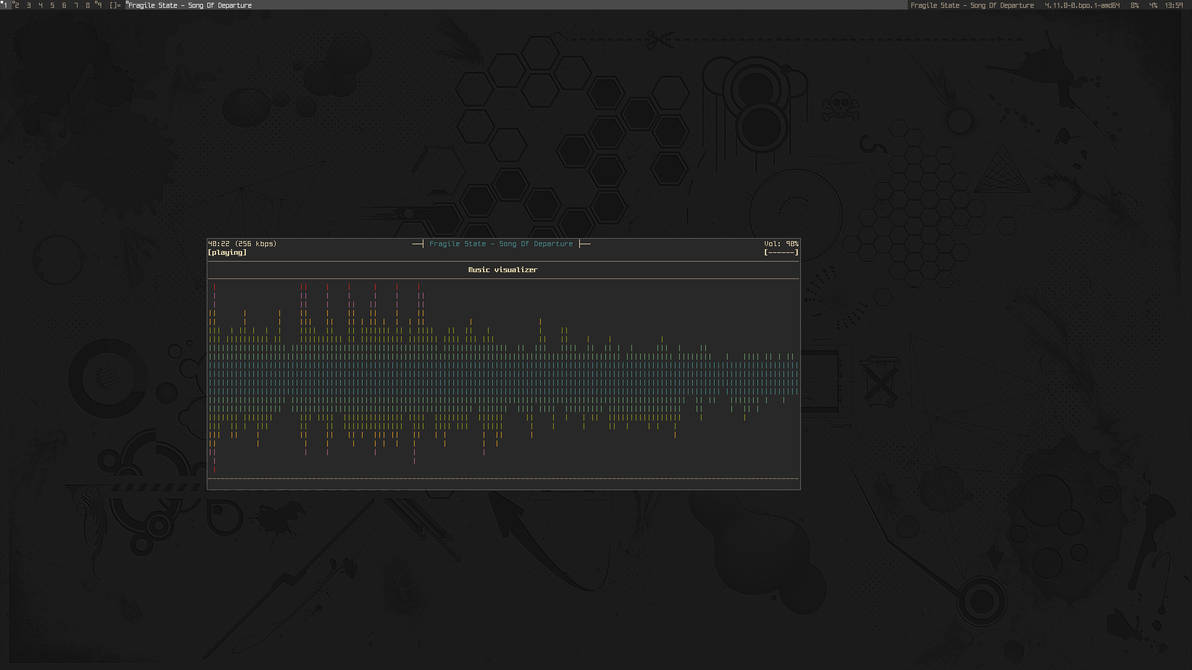This screenshot has height=670, width=1192.
Task: Open workspace tag 9
Action: (x=99, y=5)
